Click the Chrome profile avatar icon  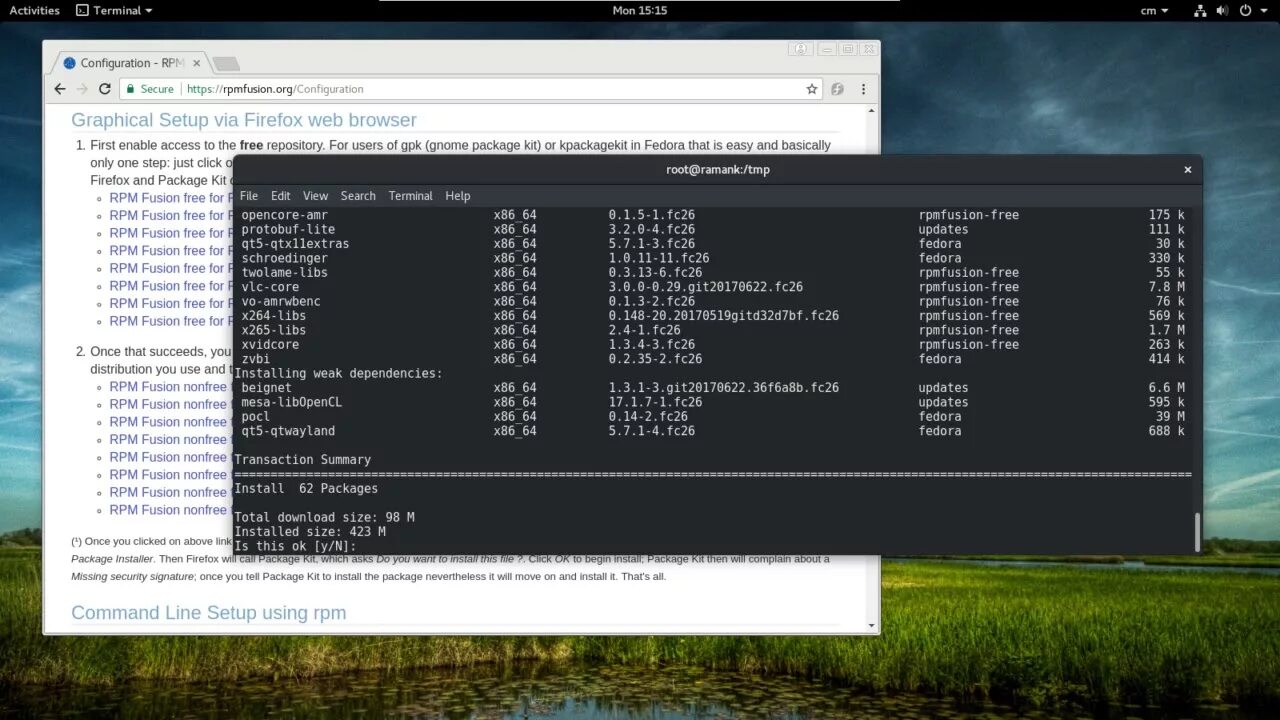(x=798, y=49)
